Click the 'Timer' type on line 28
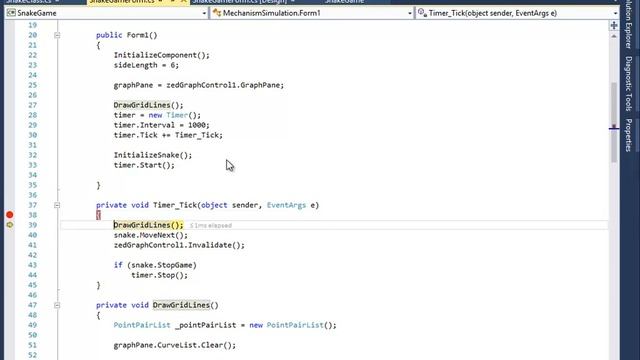Image resolution: width=640 pixels, height=360 pixels. (x=177, y=115)
